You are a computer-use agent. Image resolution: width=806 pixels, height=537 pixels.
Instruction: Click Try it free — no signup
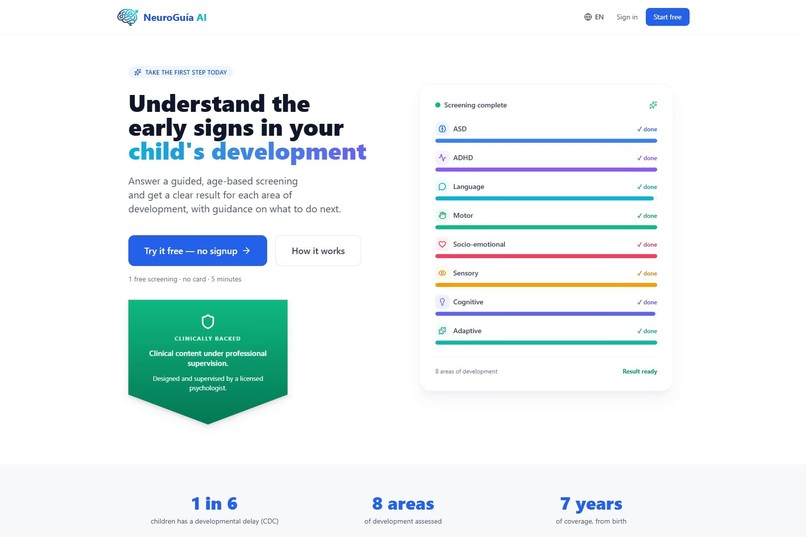point(197,251)
